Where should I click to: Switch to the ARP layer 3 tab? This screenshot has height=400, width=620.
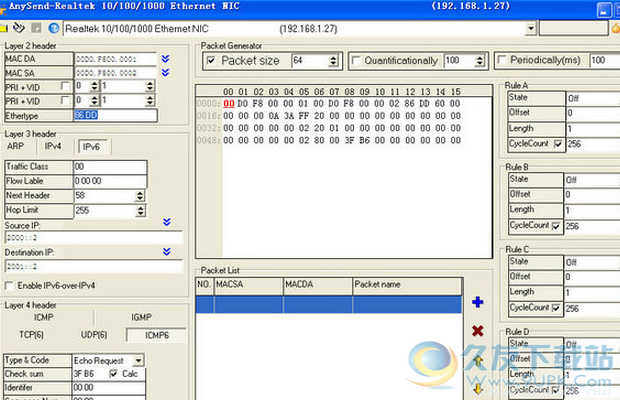coord(15,146)
